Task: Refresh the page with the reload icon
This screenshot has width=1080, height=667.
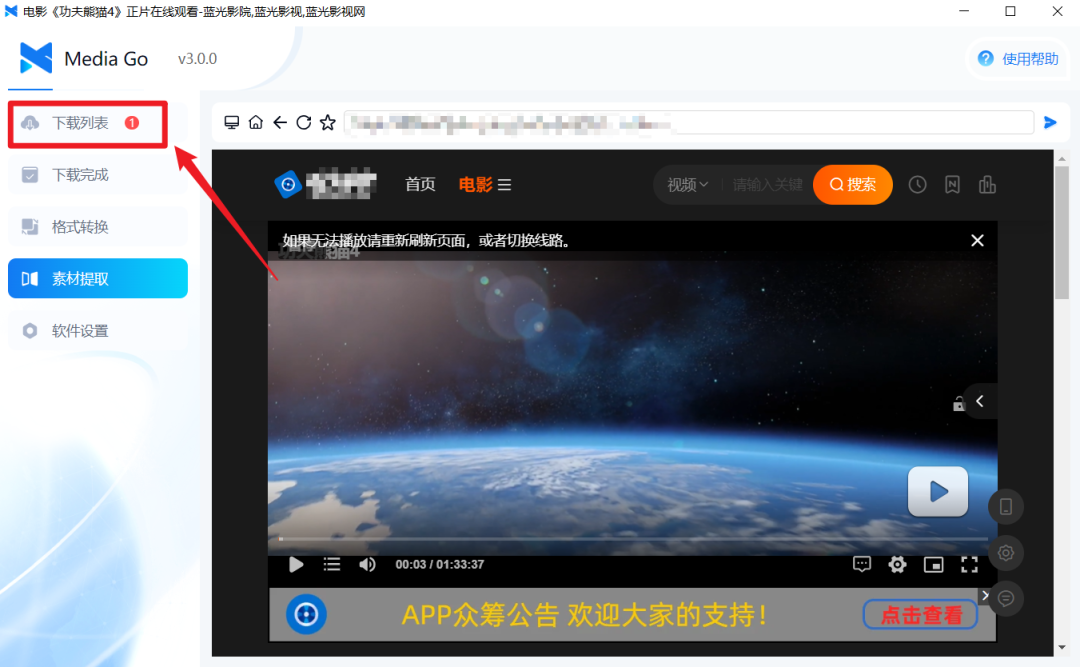Action: coord(304,123)
